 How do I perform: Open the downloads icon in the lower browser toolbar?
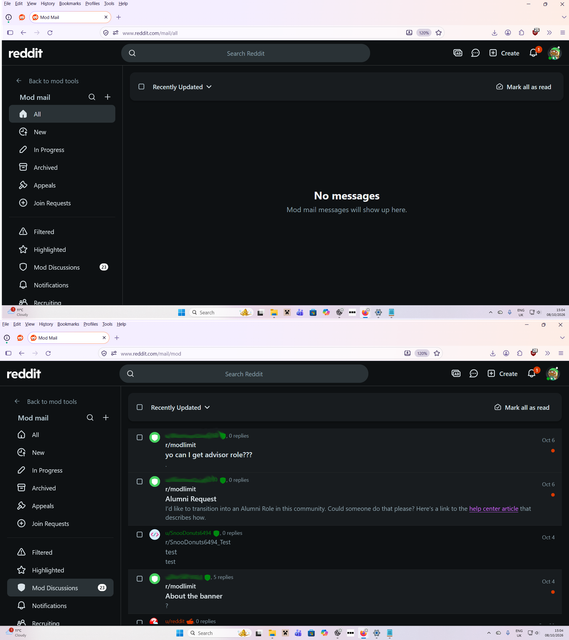coord(493,353)
